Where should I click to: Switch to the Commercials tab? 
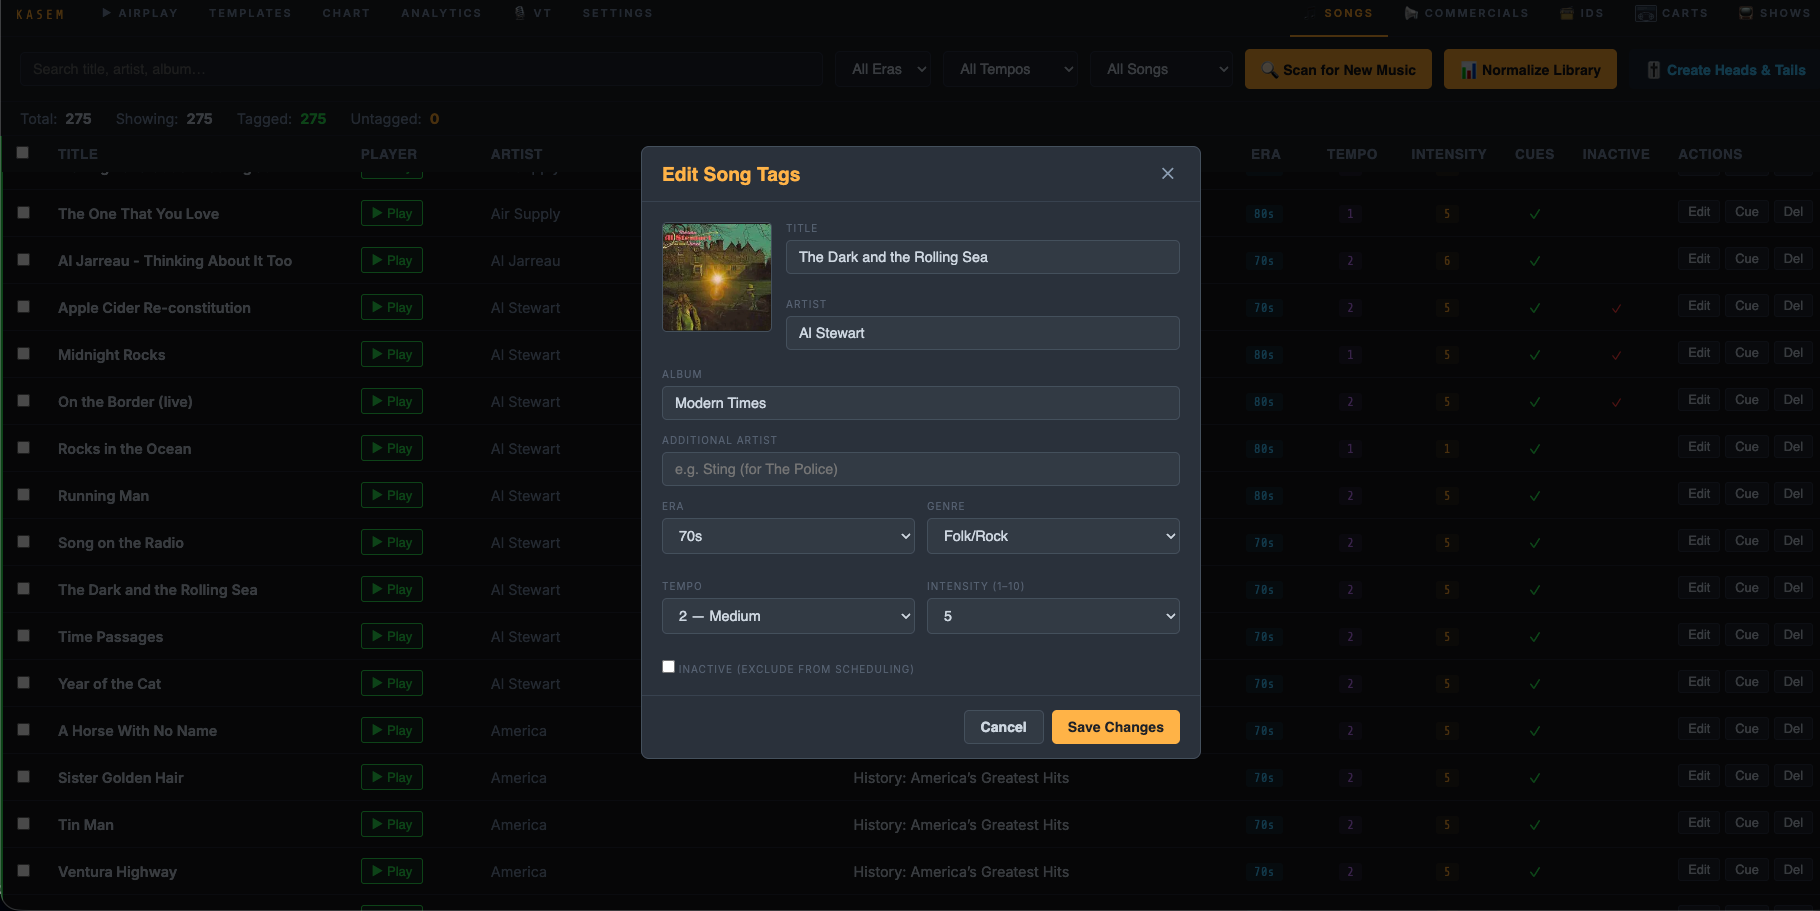(x=1466, y=13)
